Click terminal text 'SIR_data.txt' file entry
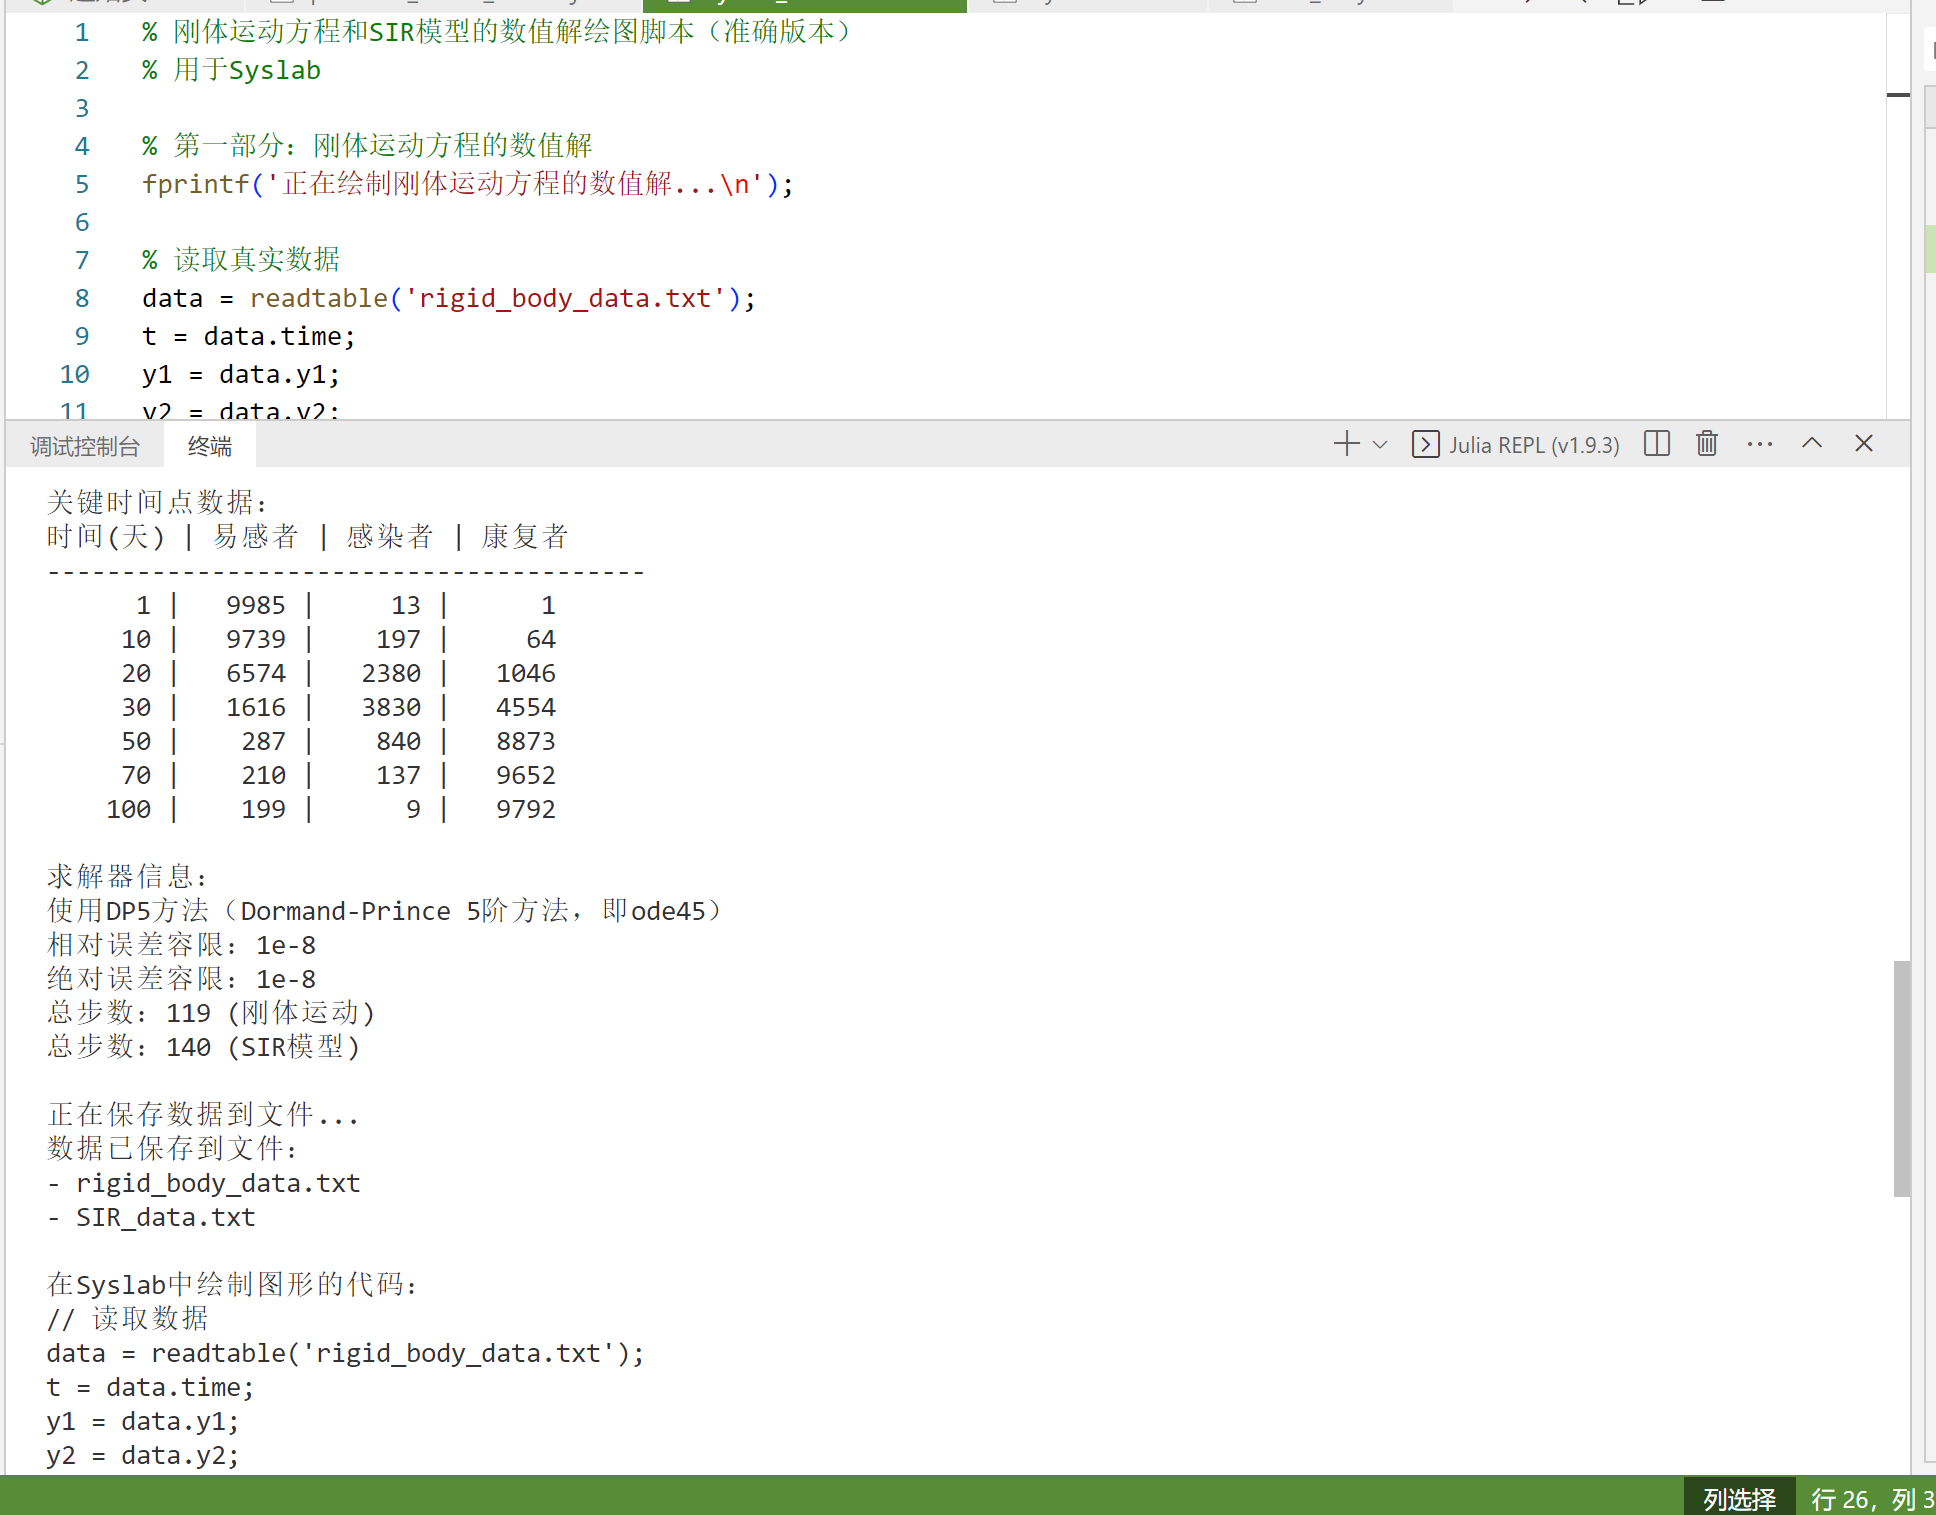The width and height of the screenshot is (1936, 1515). pyautogui.click(x=166, y=1217)
